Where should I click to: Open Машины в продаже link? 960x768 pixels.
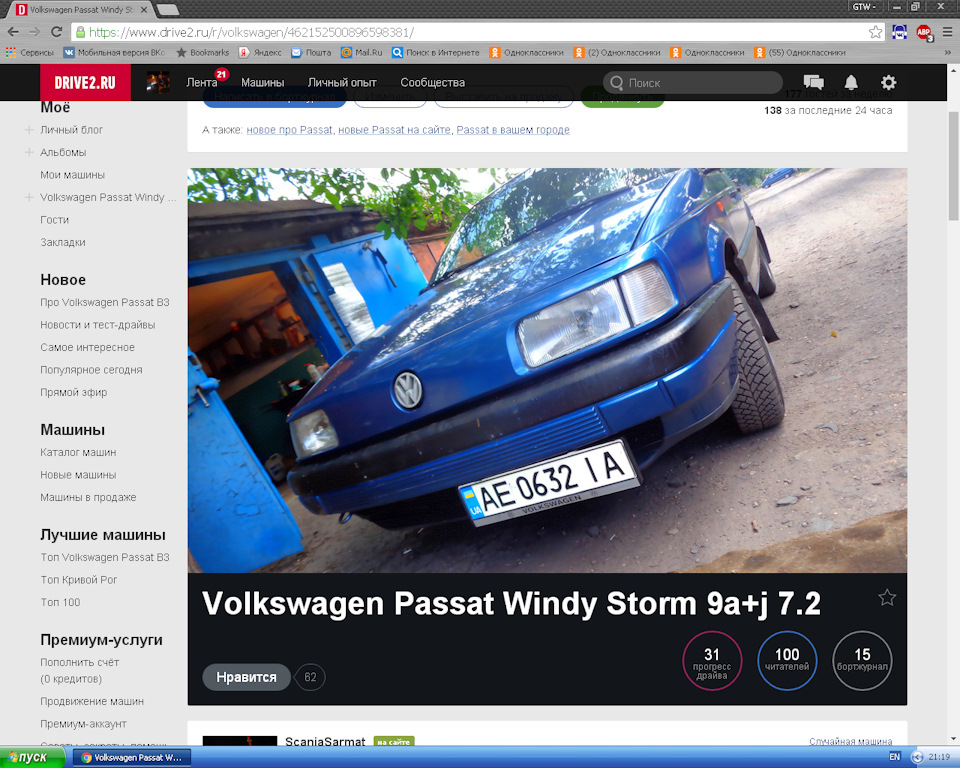coord(88,497)
